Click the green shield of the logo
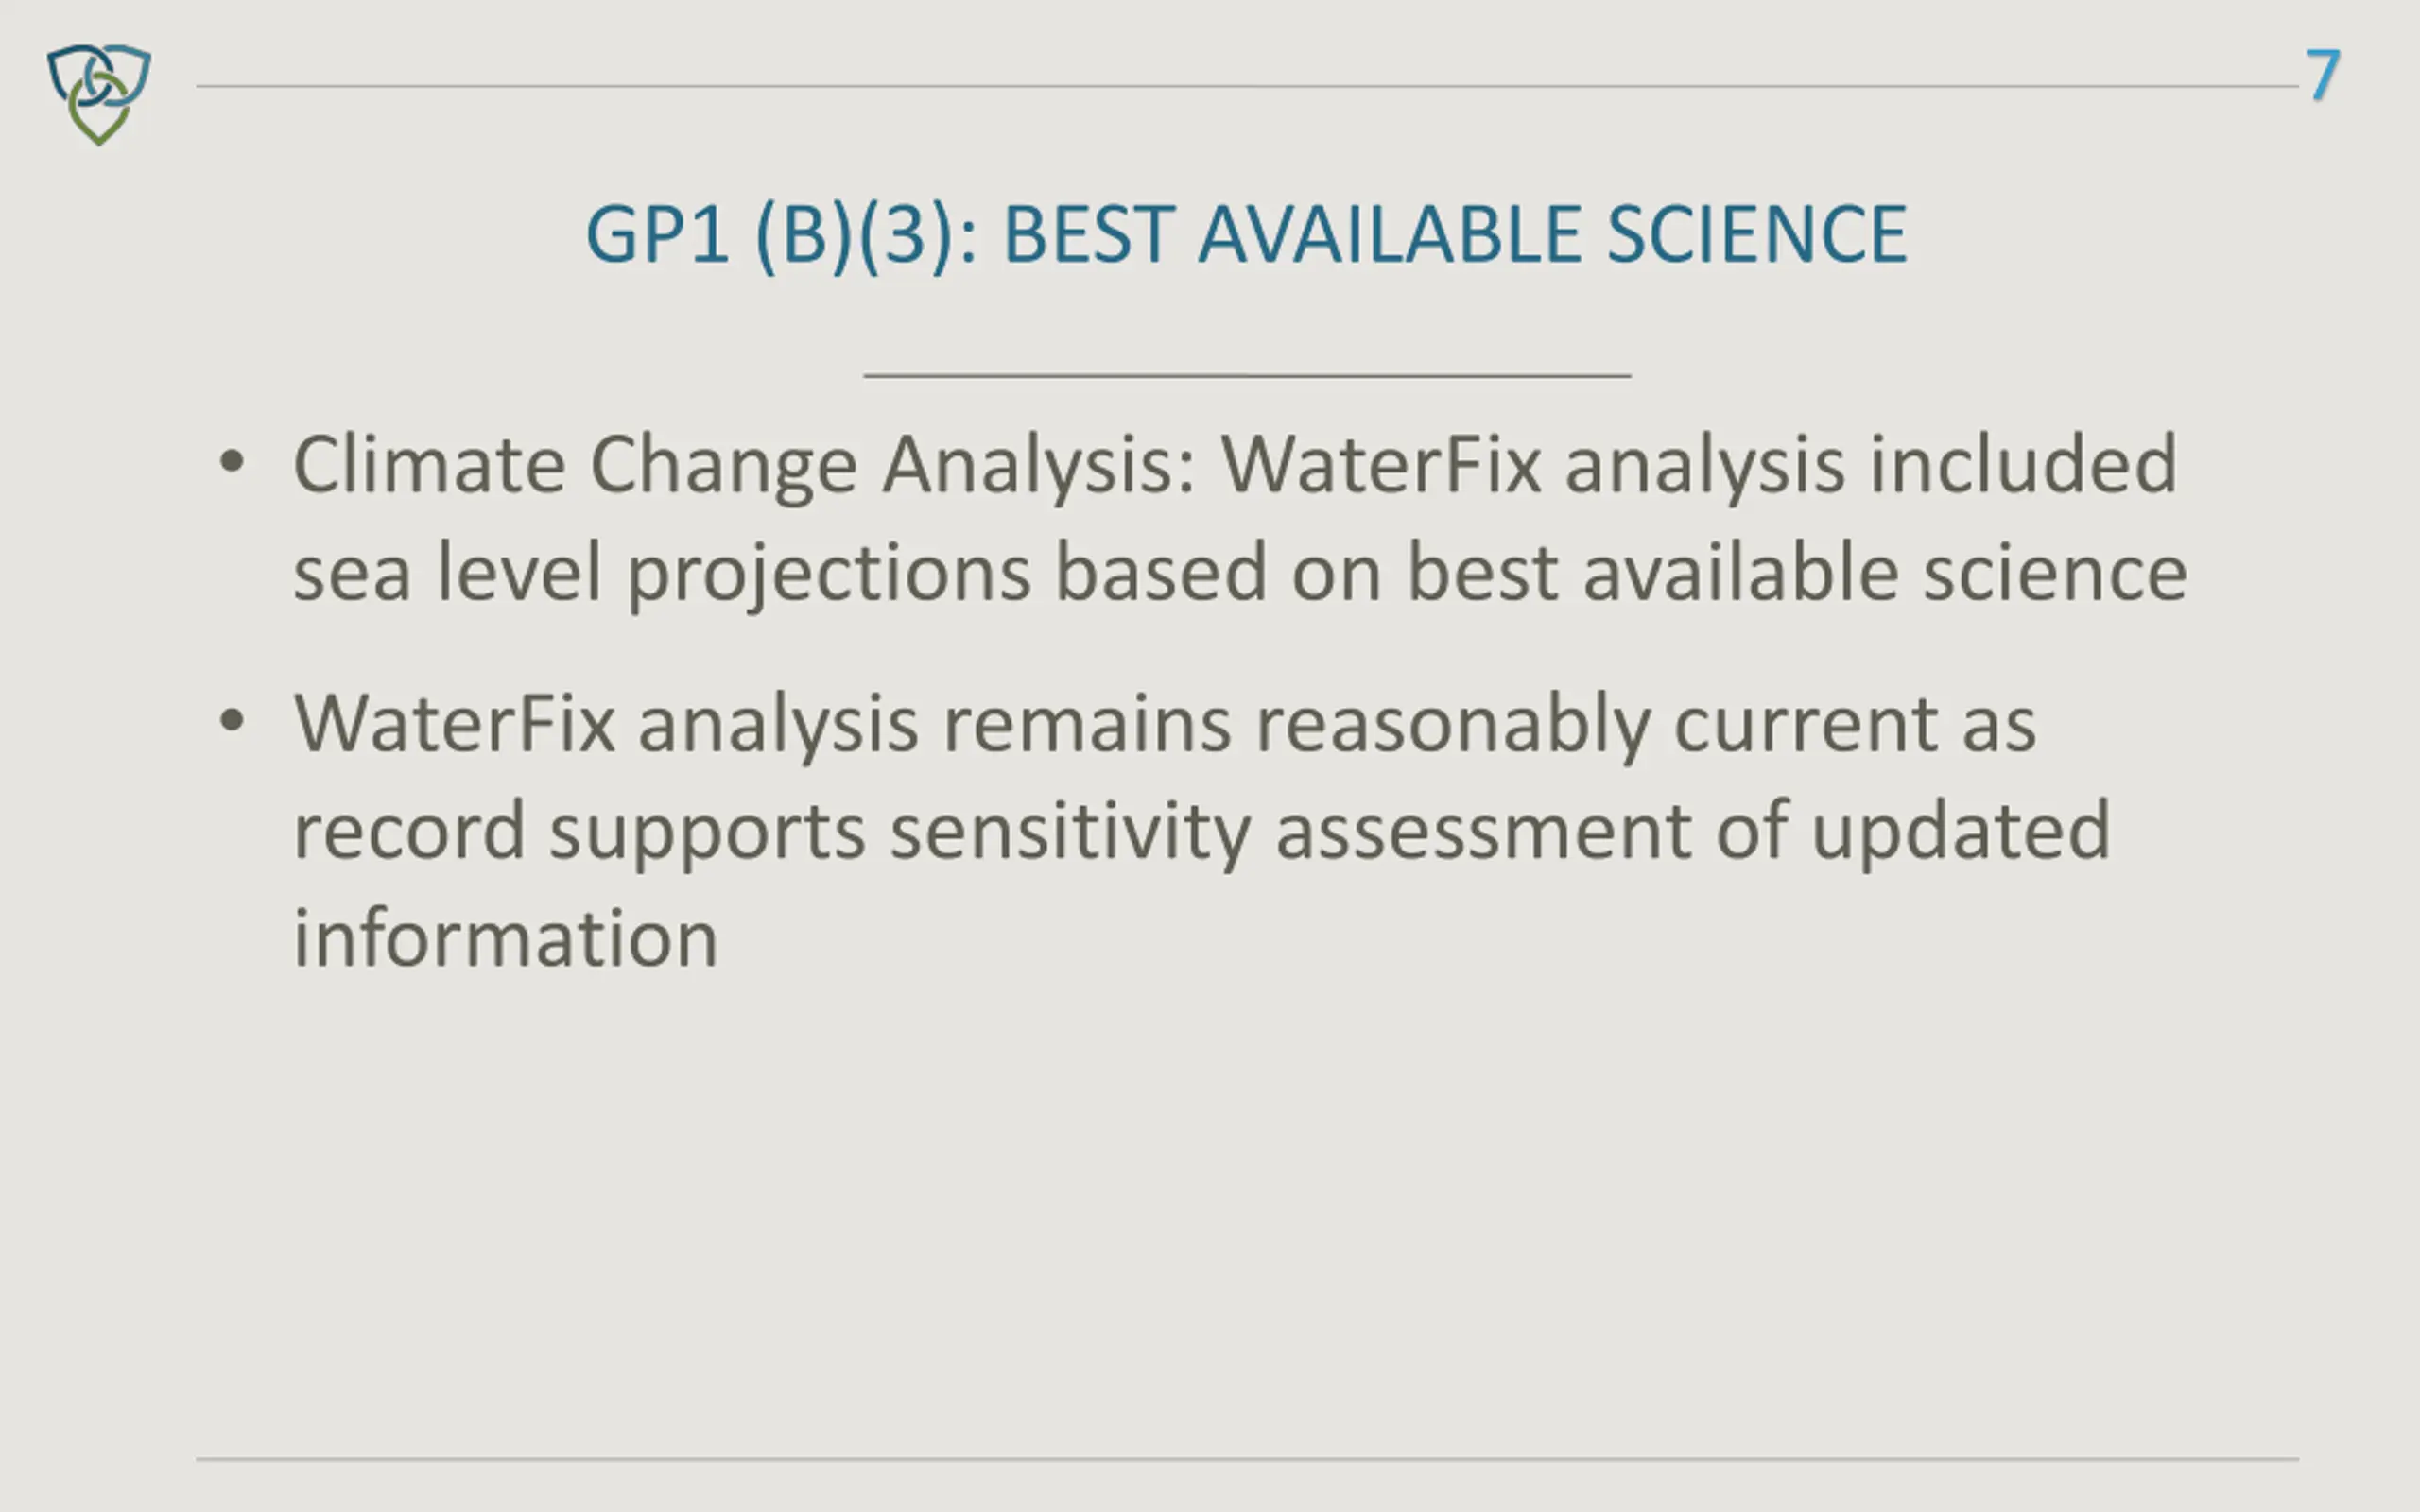 [99, 113]
